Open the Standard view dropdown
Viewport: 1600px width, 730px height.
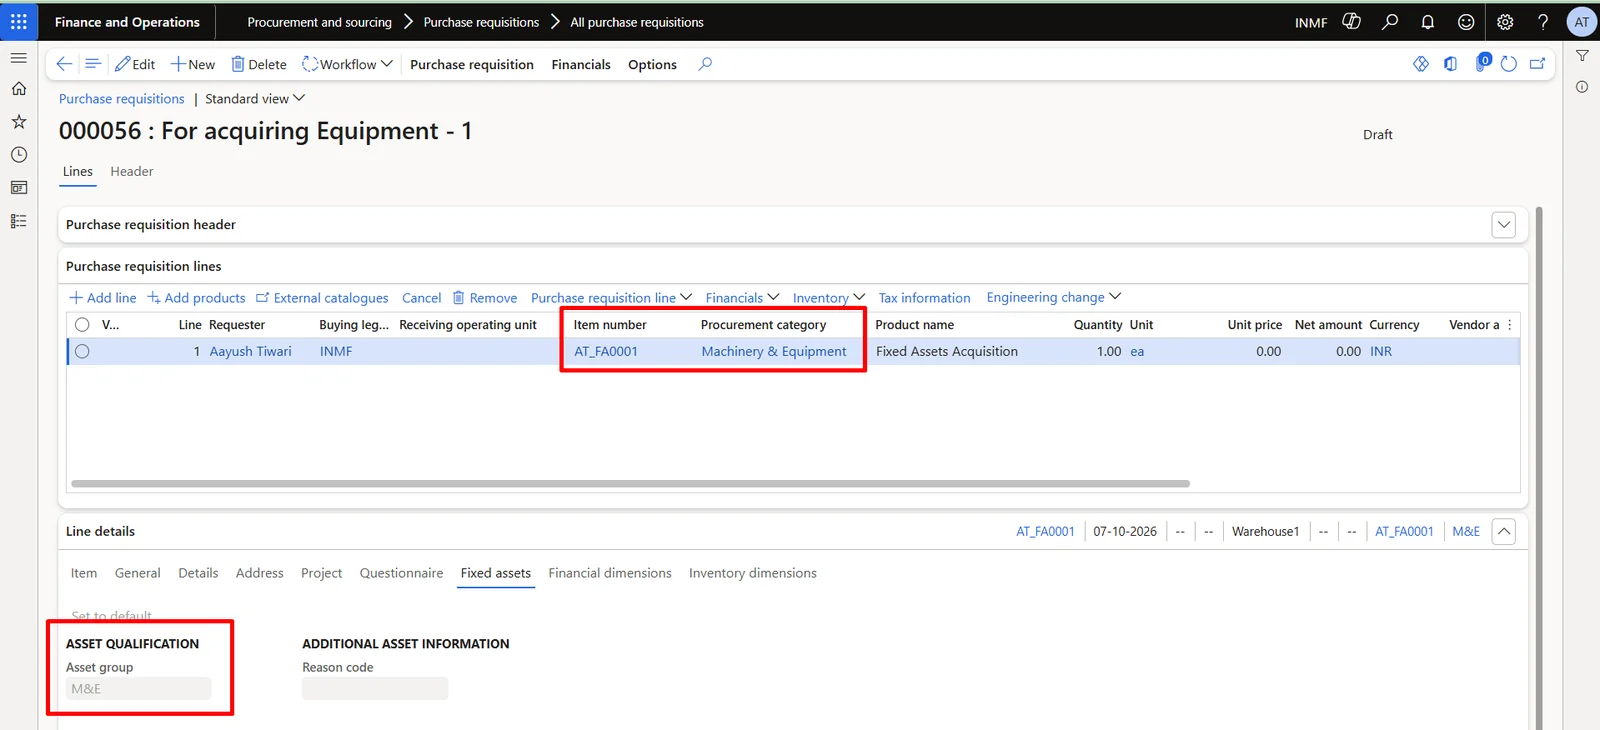tap(255, 99)
